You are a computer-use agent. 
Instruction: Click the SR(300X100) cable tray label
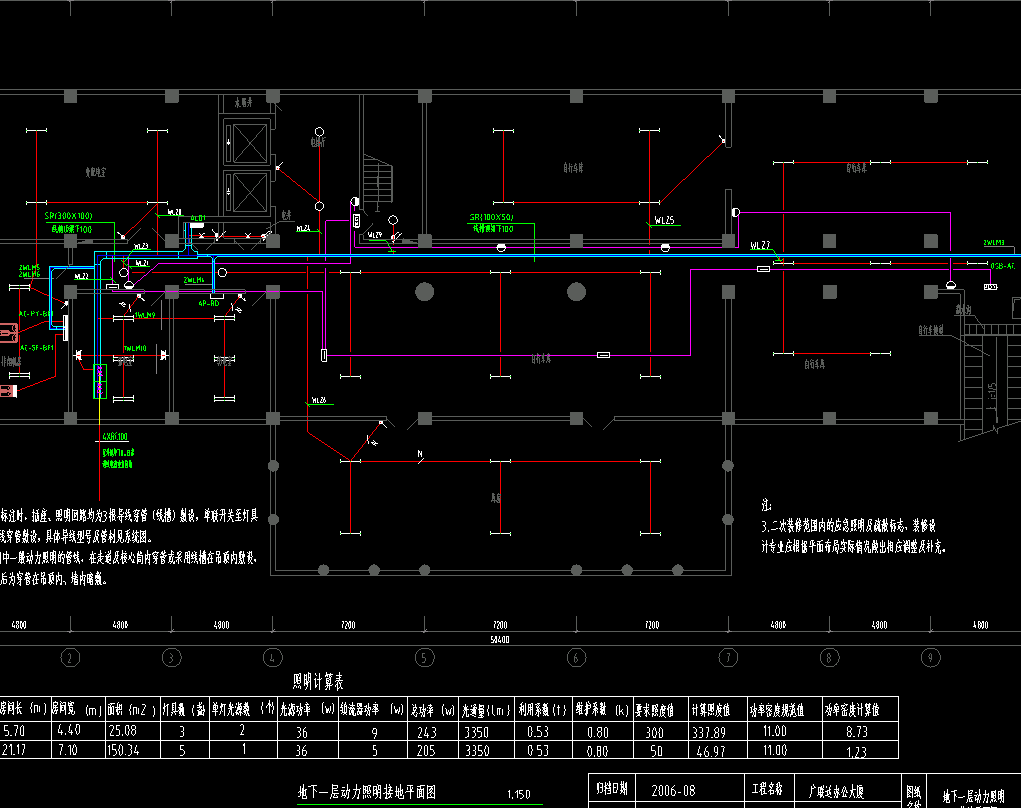tap(68, 216)
